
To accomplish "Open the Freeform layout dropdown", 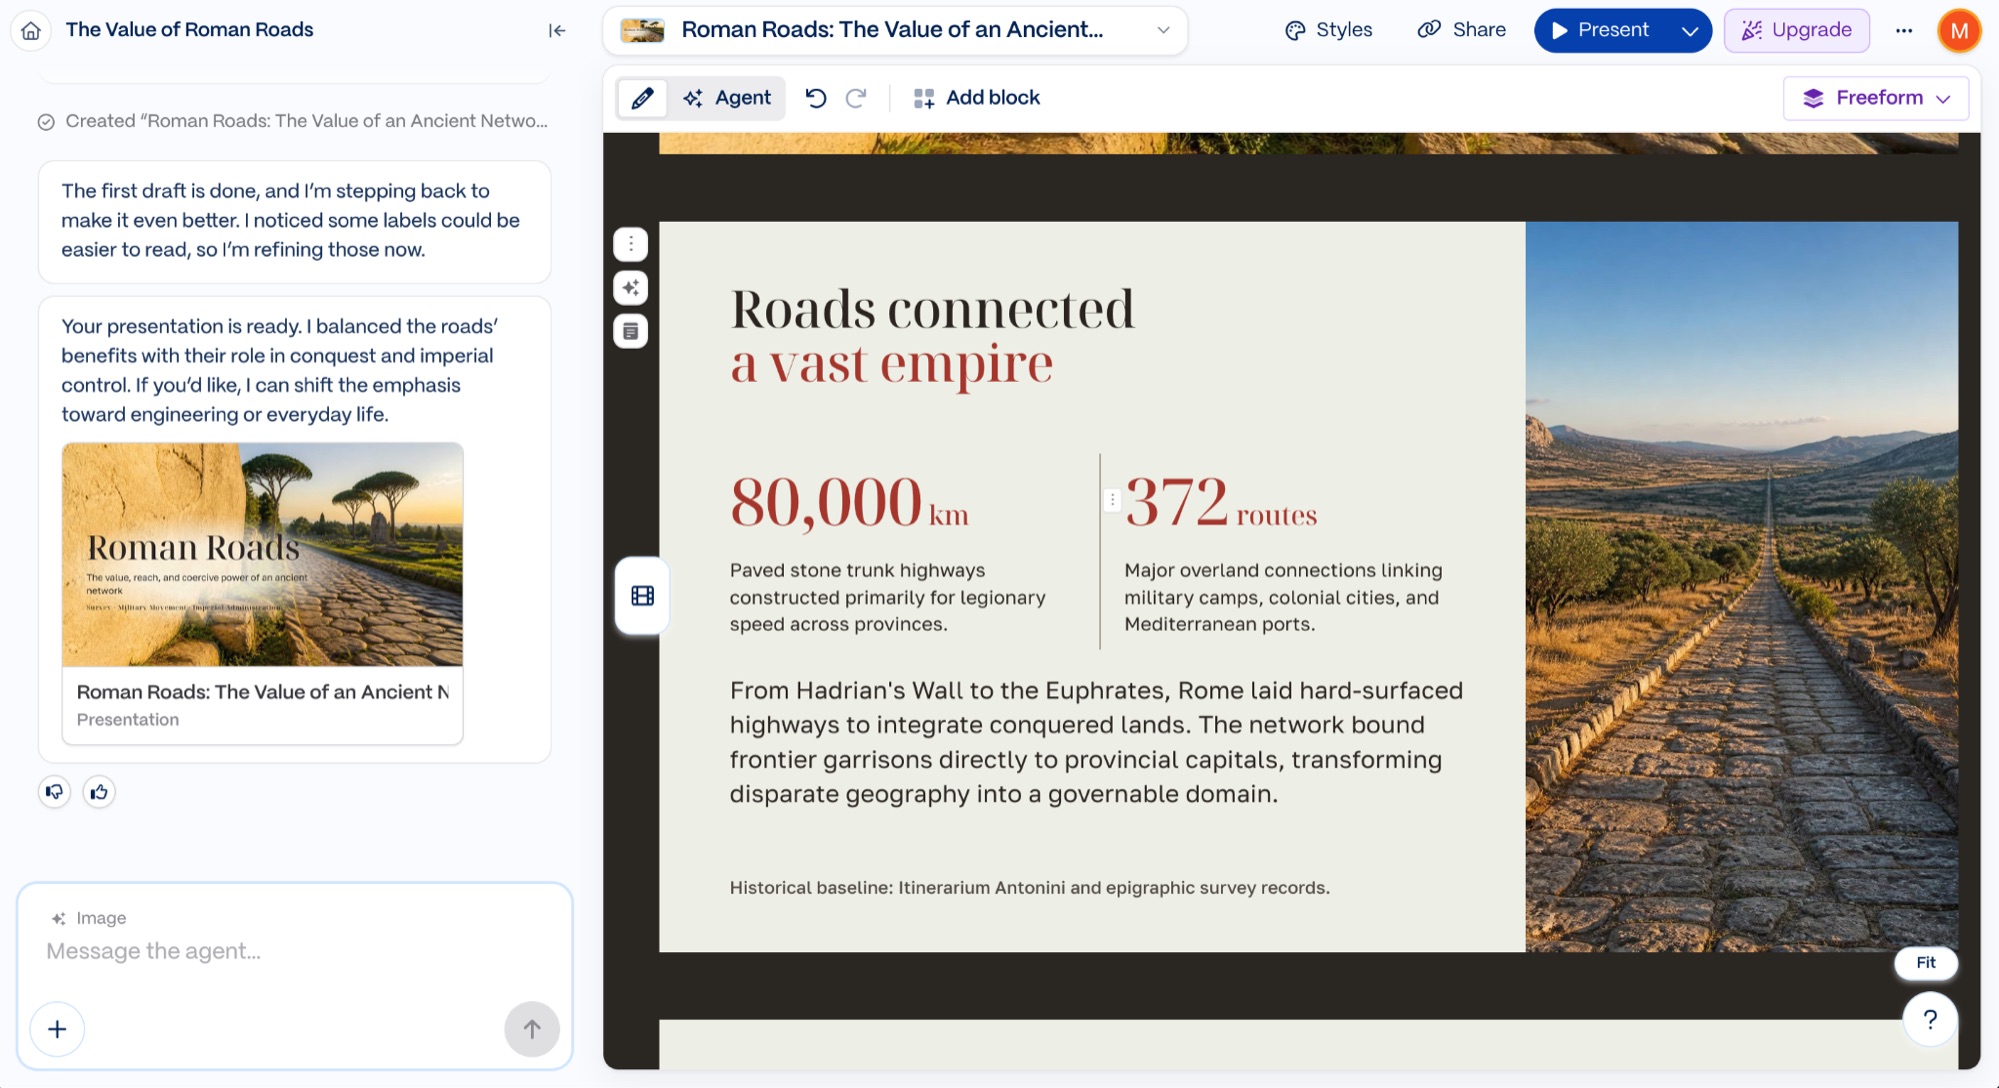I will [x=1876, y=98].
